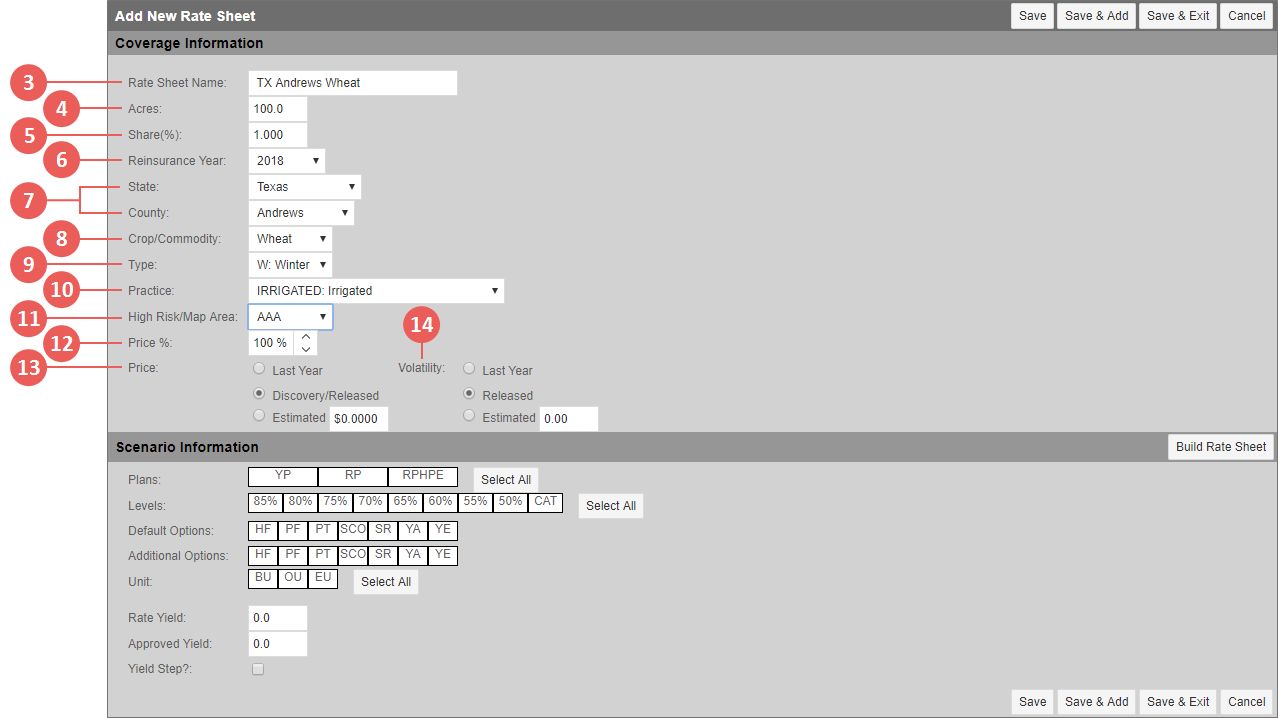Click the Price Estimated amount field
Viewport: 1278px width, 718px height.
(358, 419)
